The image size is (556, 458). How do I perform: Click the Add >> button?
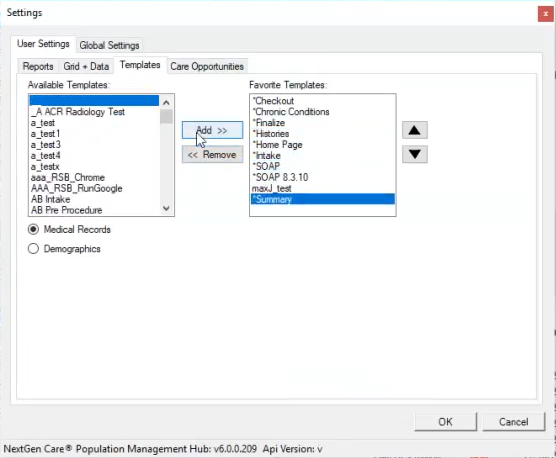pyautogui.click(x=212, y=130)
